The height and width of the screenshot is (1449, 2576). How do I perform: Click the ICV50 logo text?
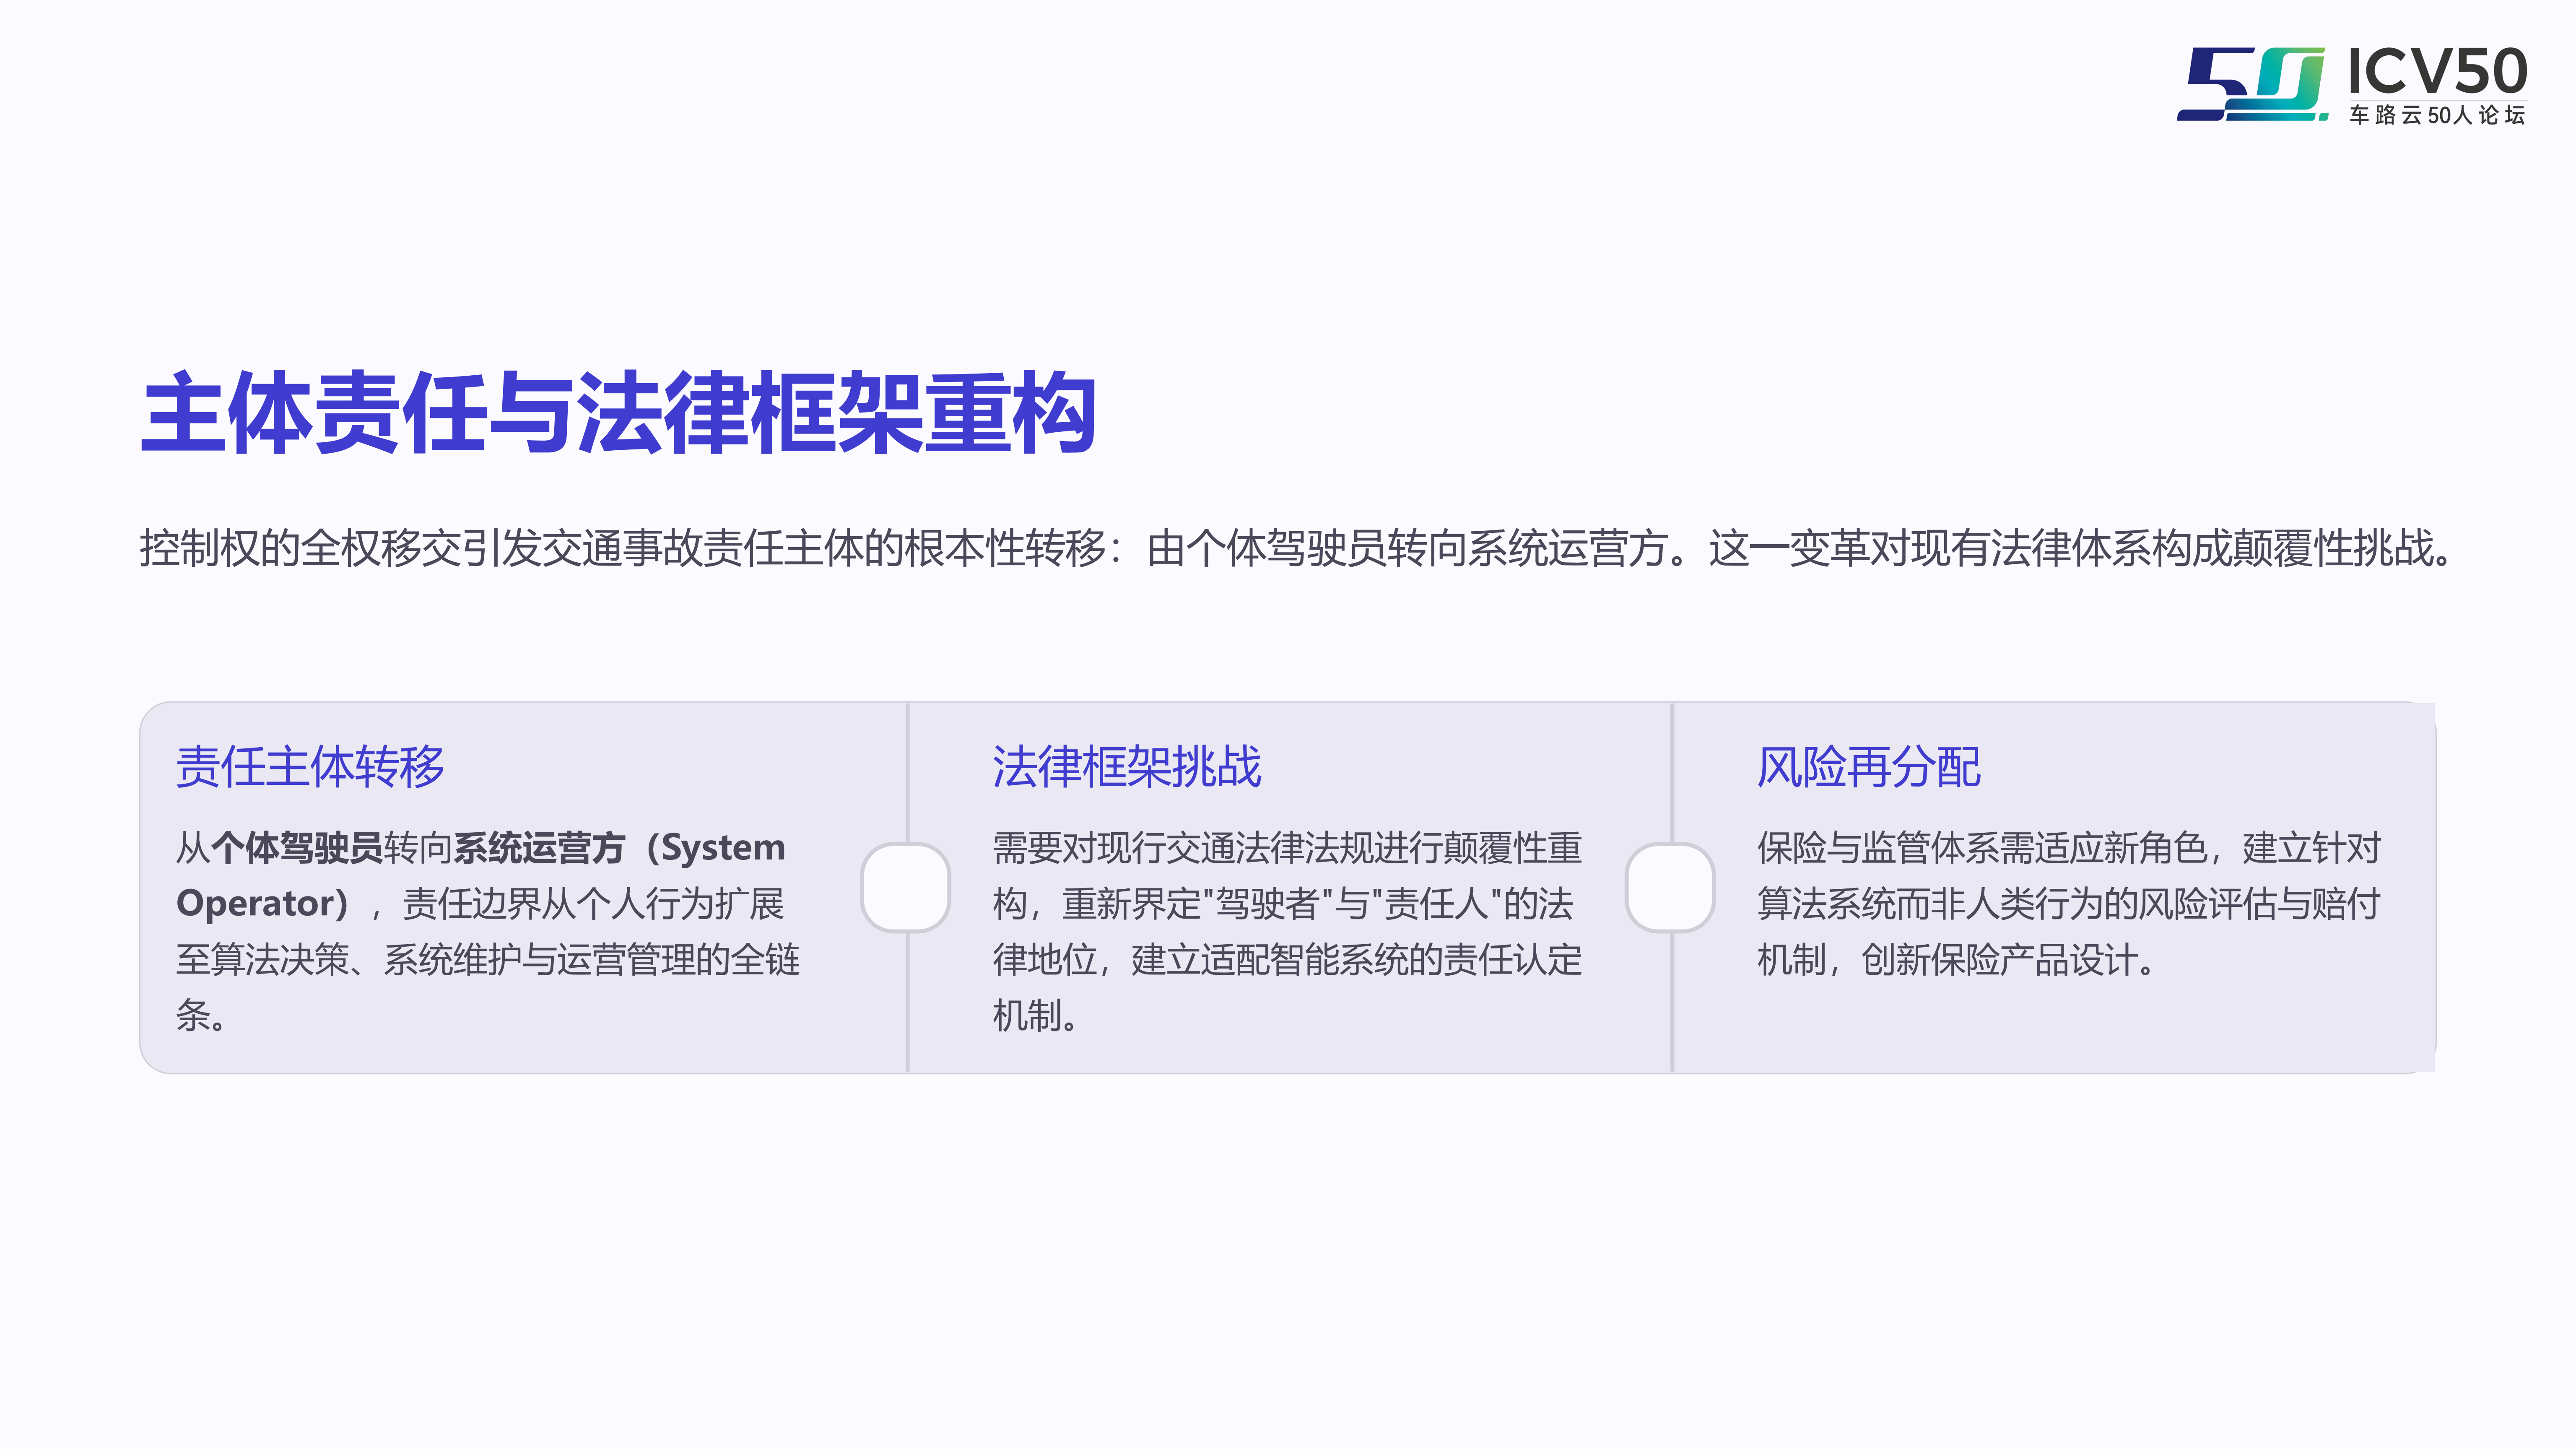2437,72
